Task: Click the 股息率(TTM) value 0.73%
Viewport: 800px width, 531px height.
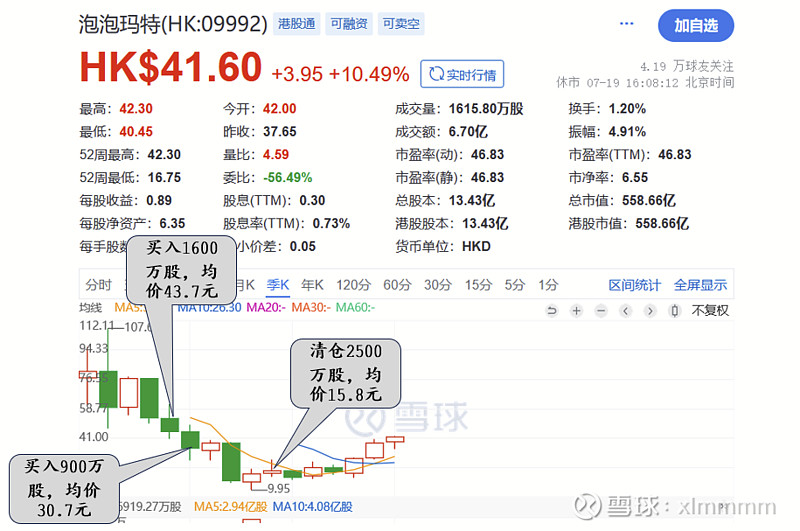Action: [x=332, y=223]
